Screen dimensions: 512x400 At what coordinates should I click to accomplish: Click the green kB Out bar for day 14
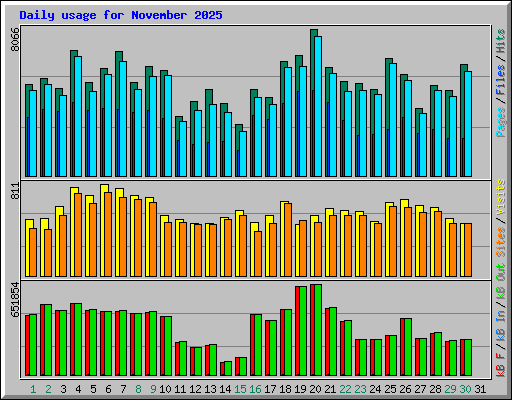(x=228, y=369)
